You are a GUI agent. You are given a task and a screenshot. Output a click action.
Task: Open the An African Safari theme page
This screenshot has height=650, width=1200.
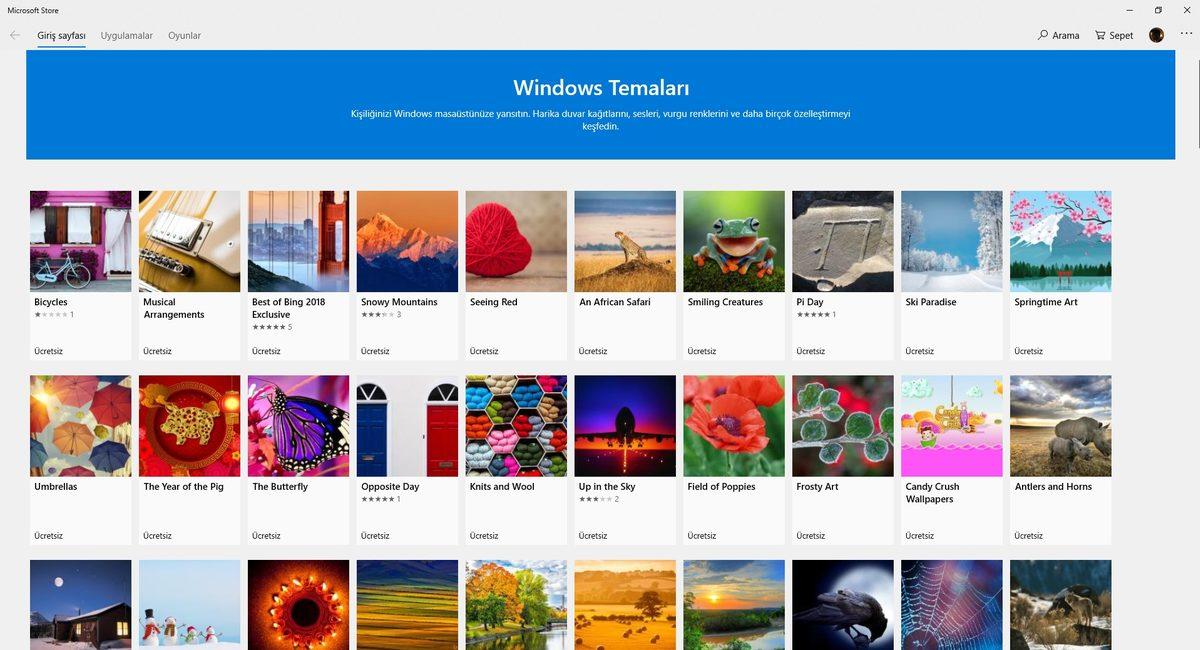[x=625, y=240]
